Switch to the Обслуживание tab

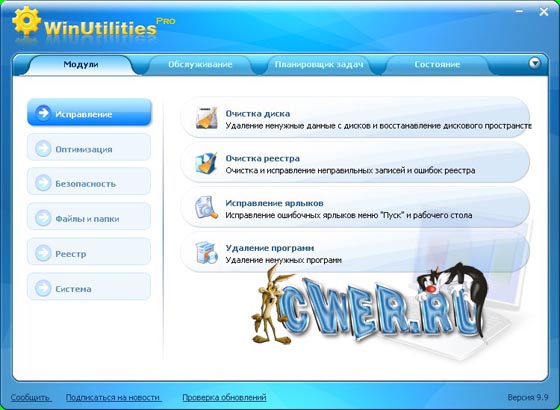point(200,65)
